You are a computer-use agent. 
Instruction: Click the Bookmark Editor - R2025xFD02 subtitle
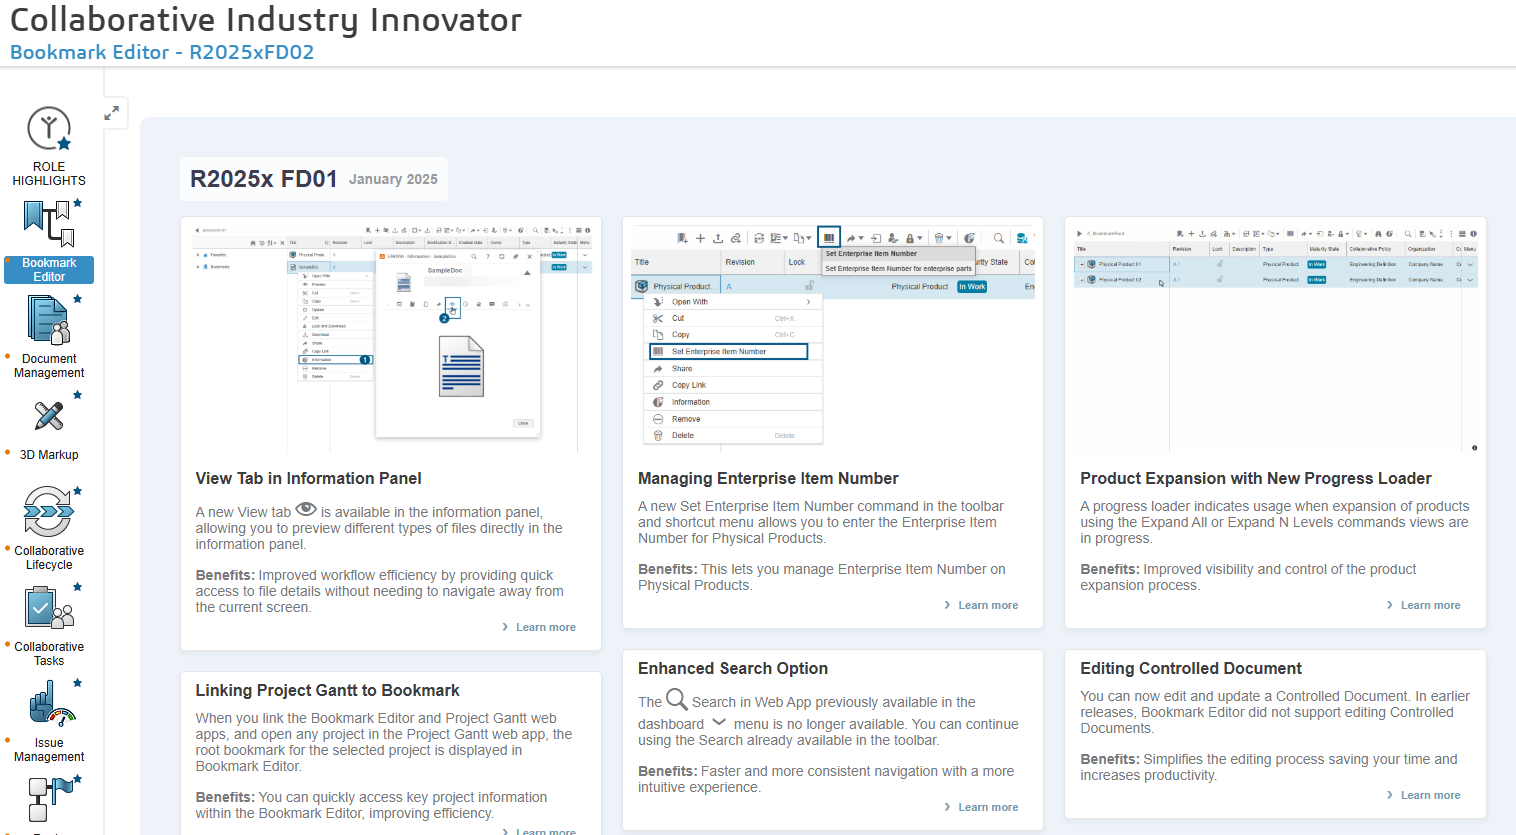162,52
